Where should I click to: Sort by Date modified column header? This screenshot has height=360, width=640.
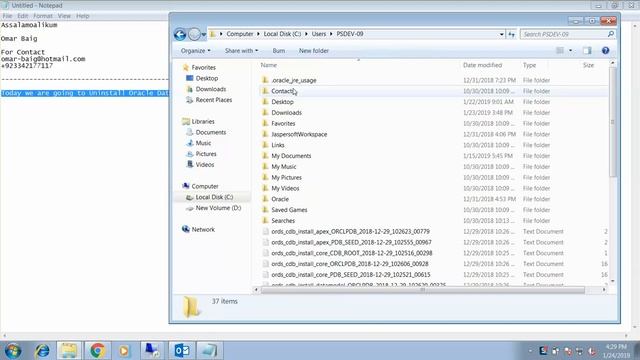point(482,65)
